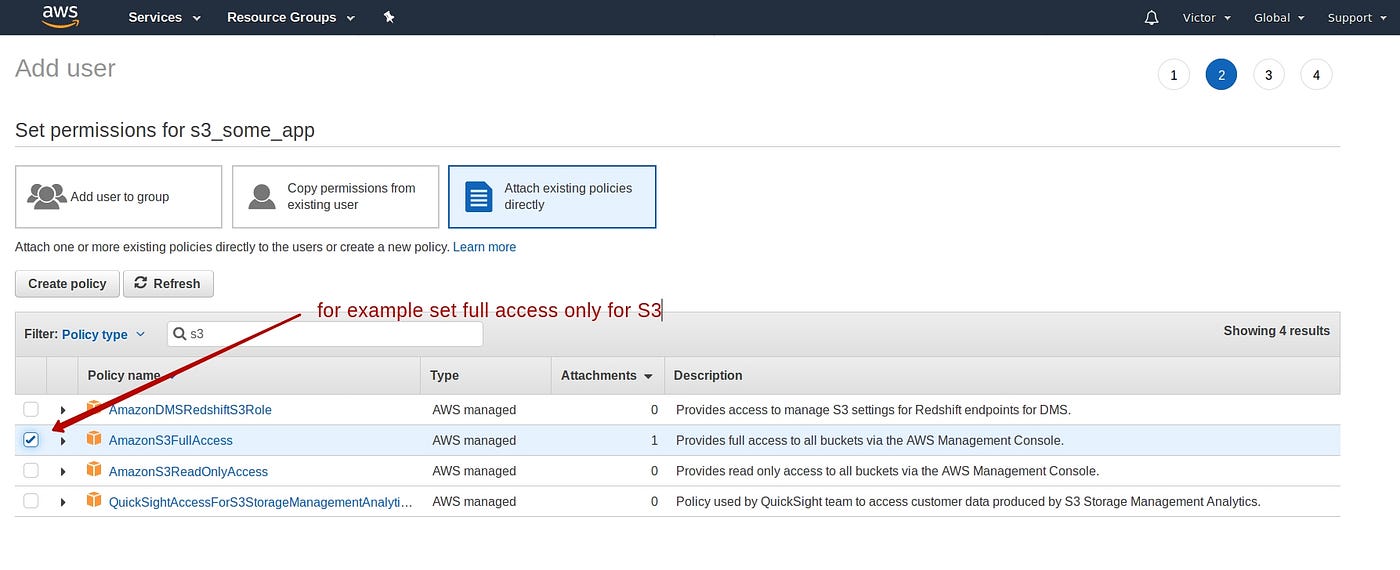Focus the policy search field containing s3
1400x570 pixels.
pyautogui.click(x=325, y=334)
